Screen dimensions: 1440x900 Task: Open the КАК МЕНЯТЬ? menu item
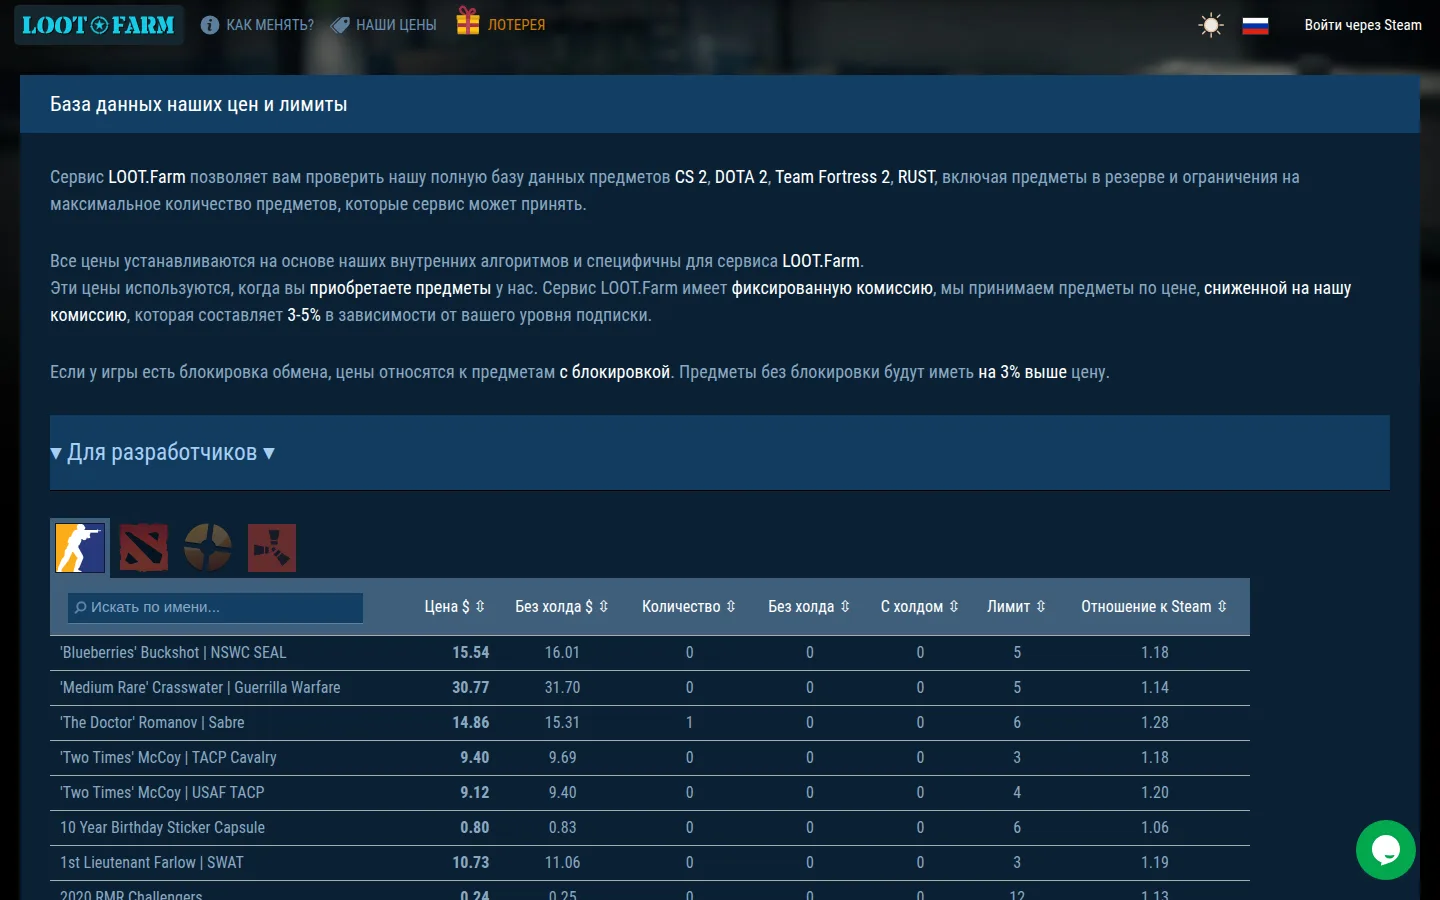point(258,25)
